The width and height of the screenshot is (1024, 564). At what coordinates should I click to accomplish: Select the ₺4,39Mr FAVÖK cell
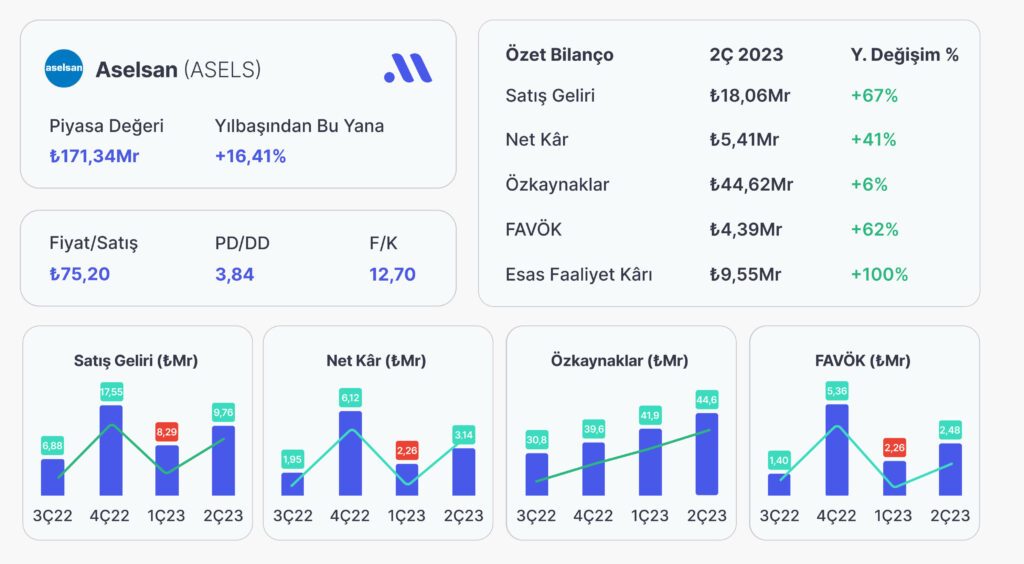[x=746, y=230]
